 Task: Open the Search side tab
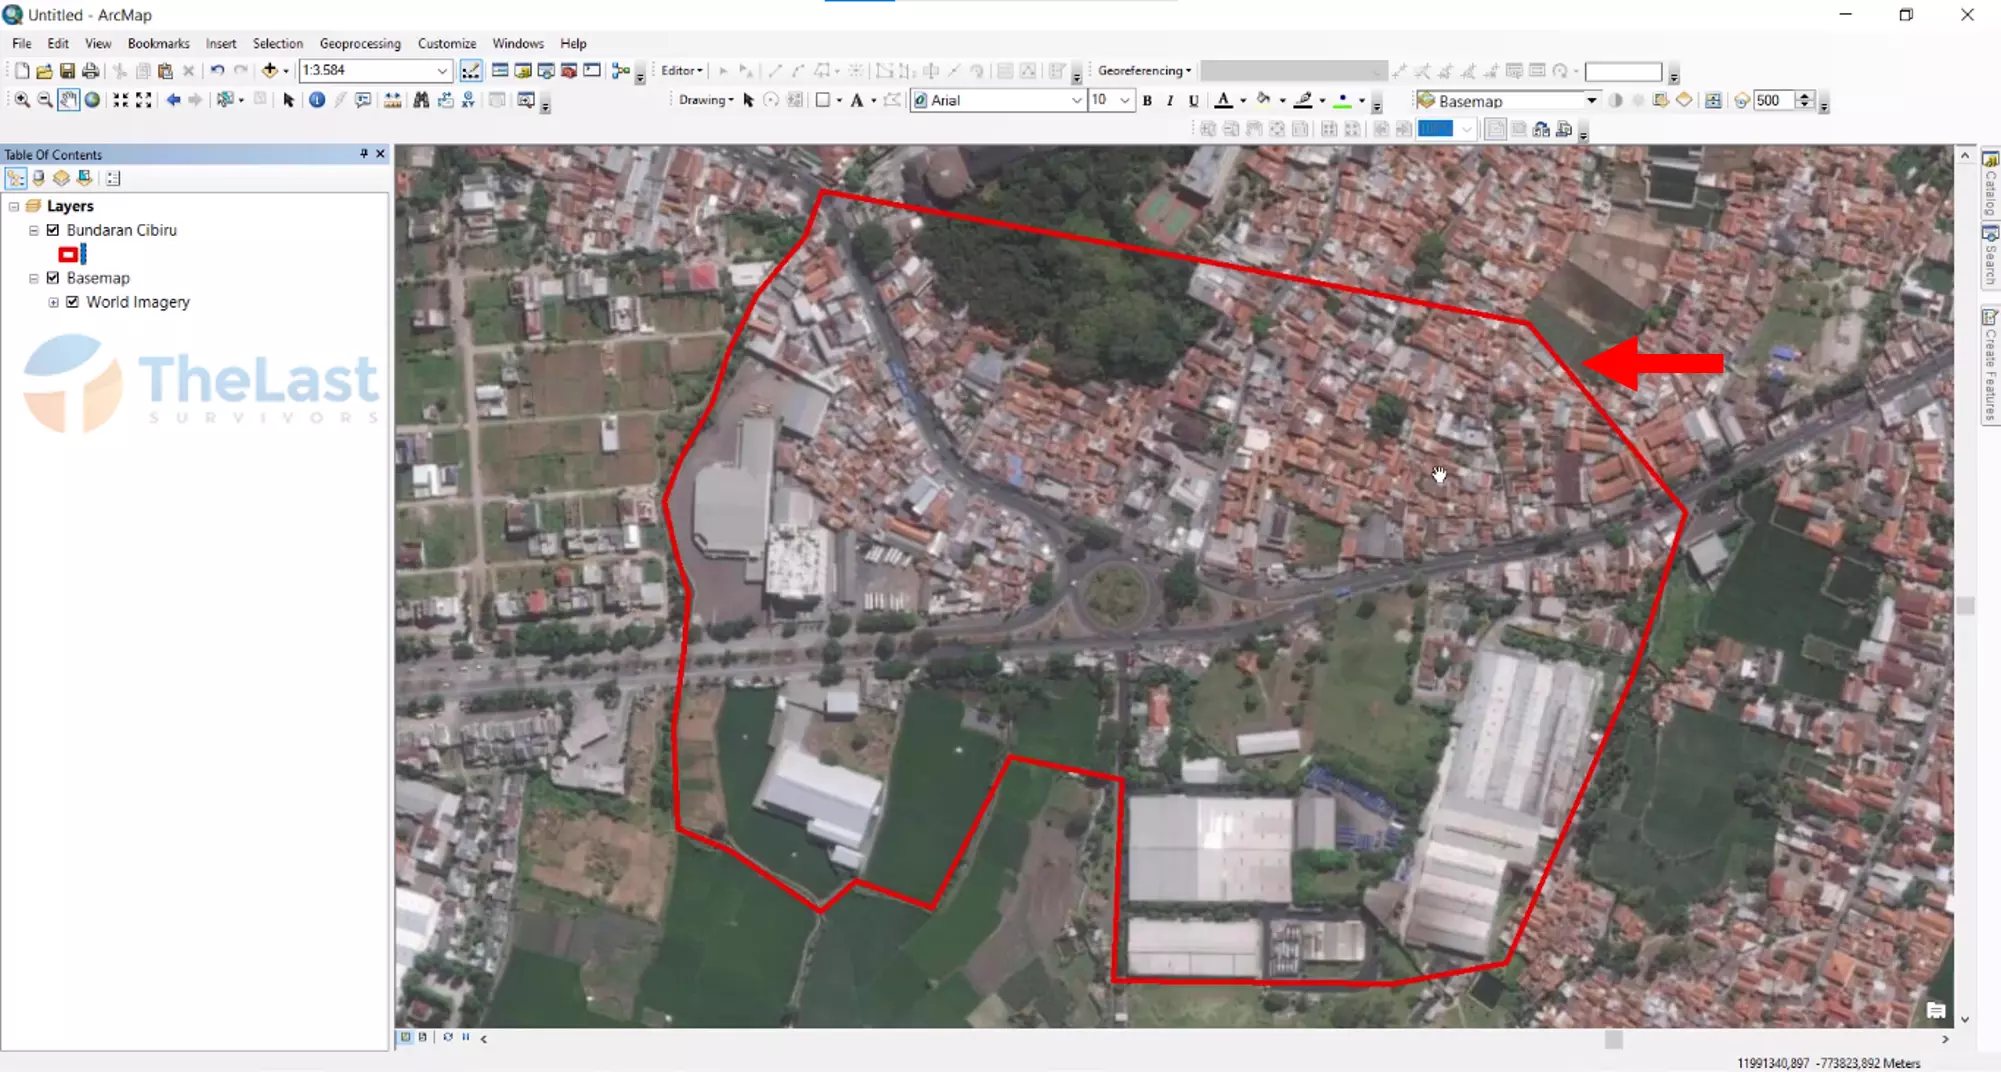pos(1991,255)
